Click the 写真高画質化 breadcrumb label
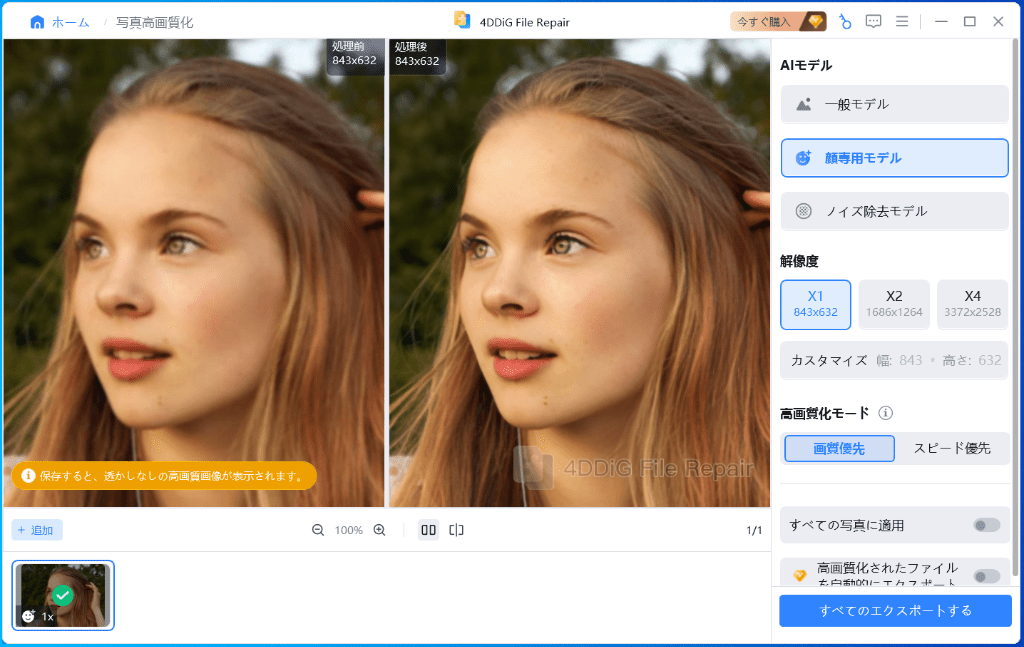 pos(154,22)
